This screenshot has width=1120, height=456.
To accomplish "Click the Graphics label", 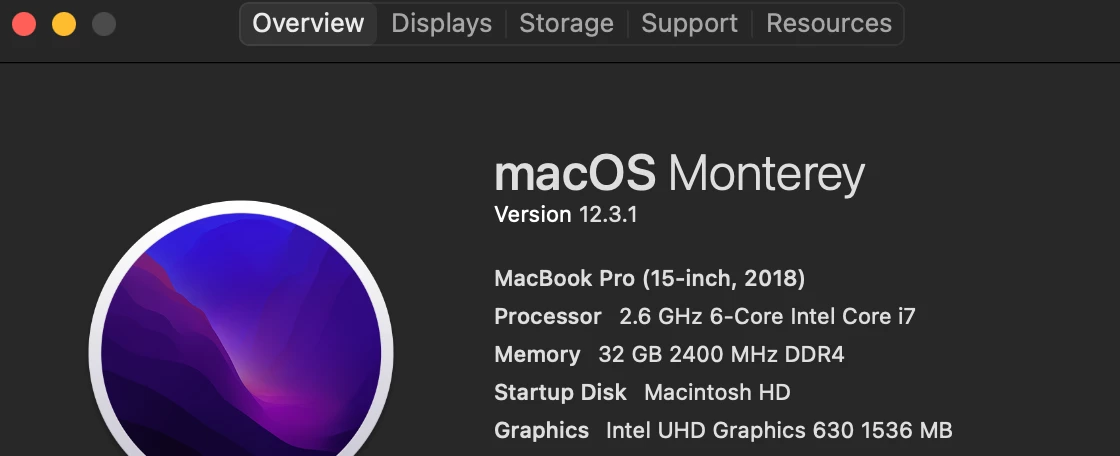I will pyautogui.click(x=541, y=430).
